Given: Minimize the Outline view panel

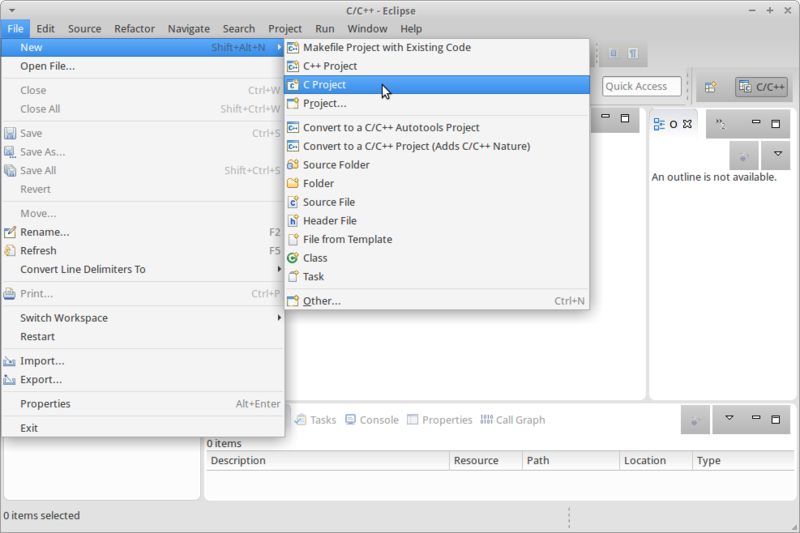Looking at the screenshot, I should (756, 122).
